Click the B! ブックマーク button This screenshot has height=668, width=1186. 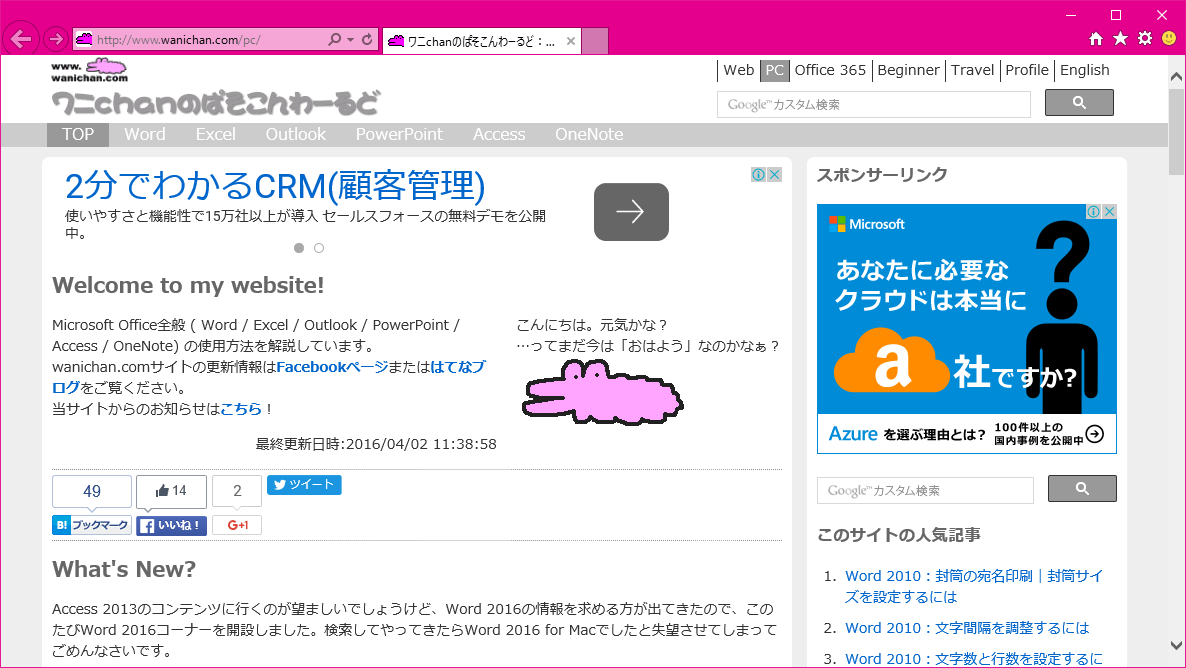92,525
